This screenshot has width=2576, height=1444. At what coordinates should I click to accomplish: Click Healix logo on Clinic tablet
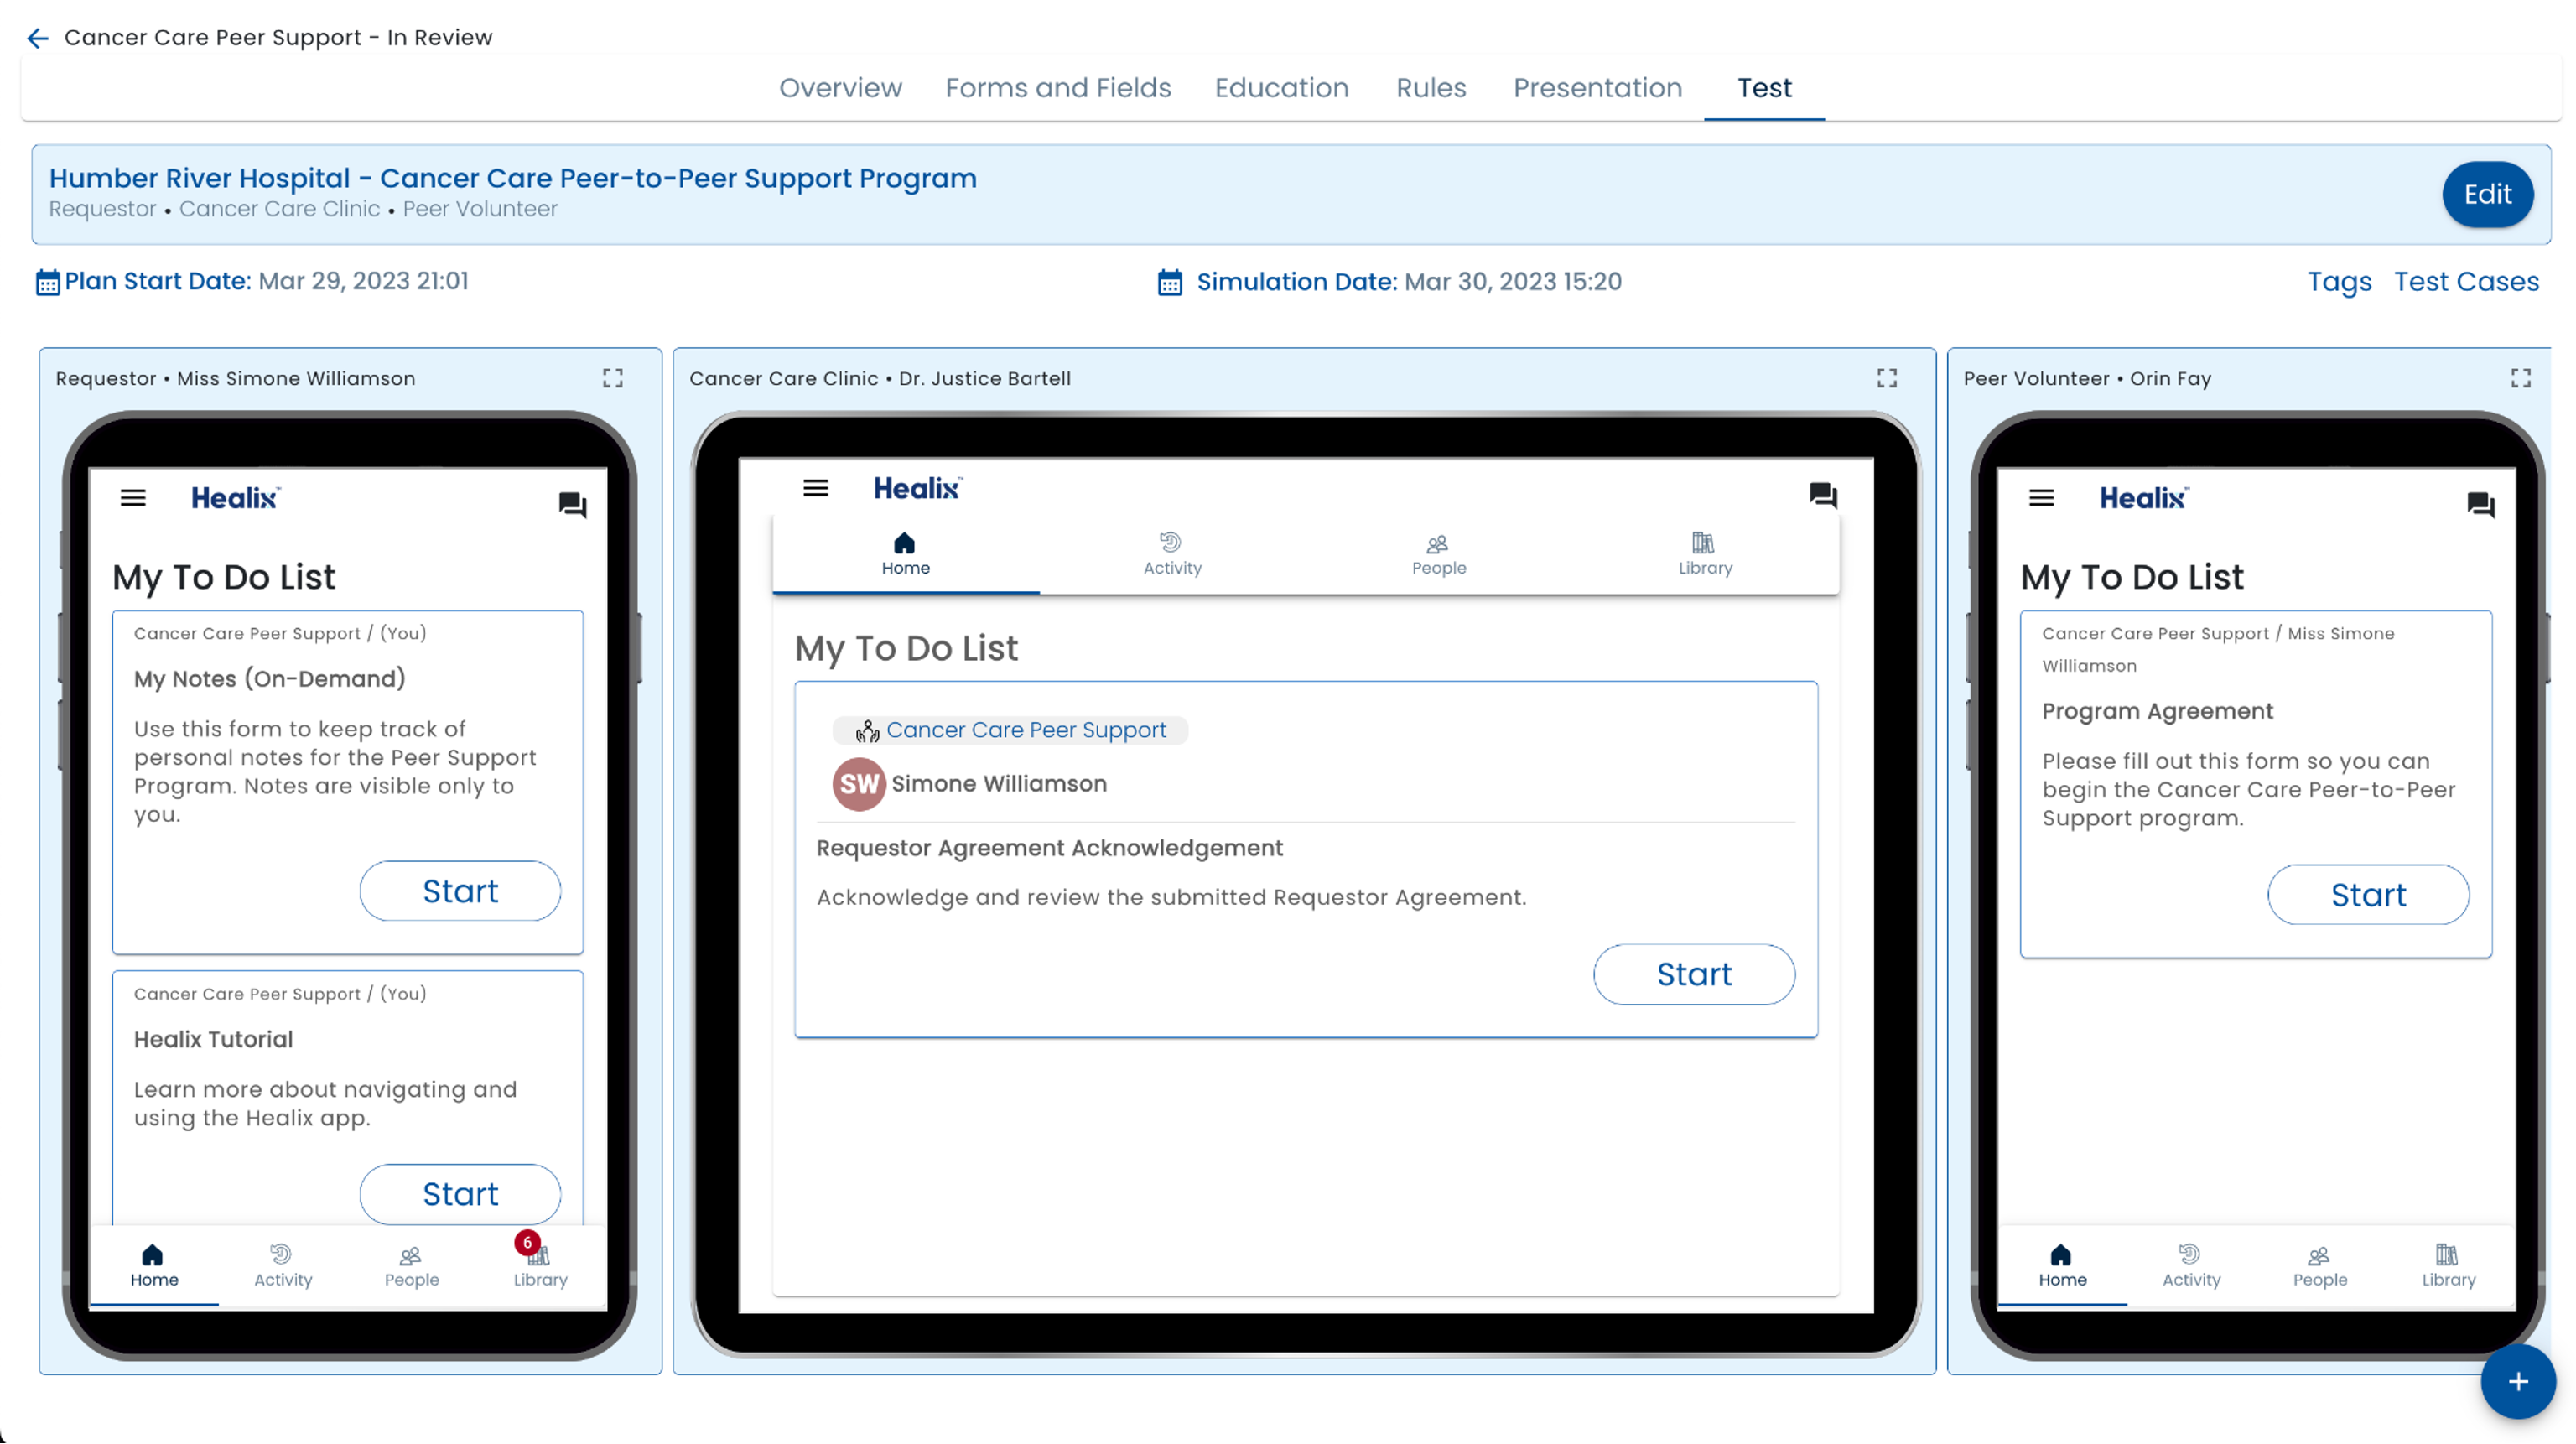point(918,488)
